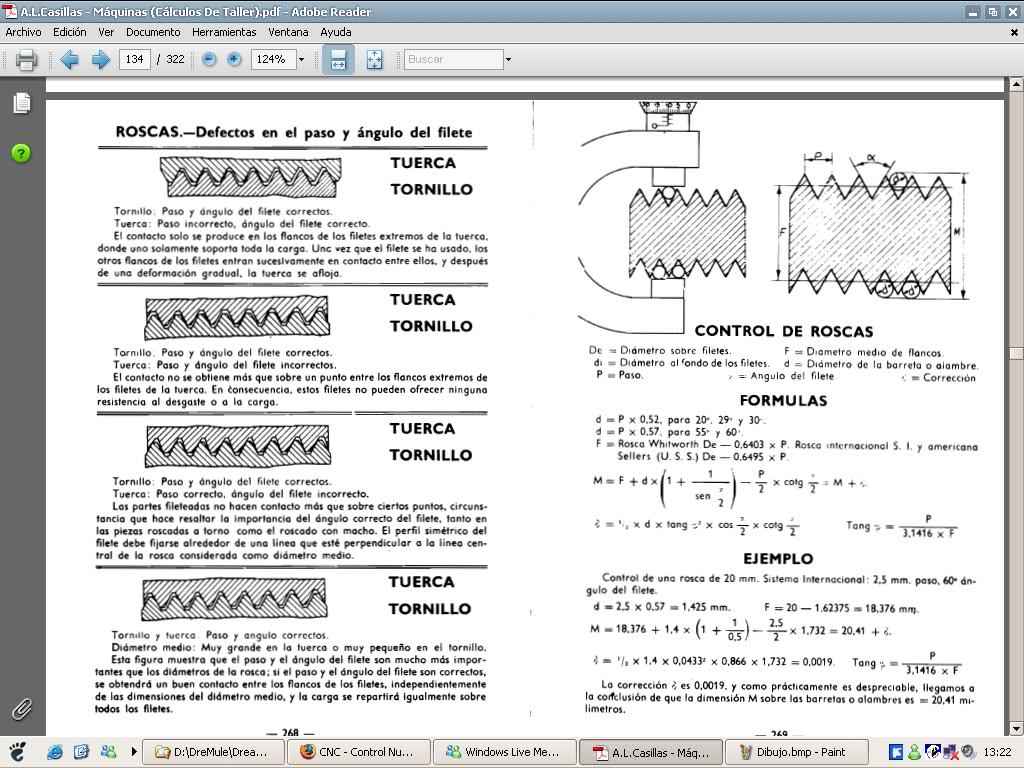The image size is (1024, 768).
Task: Open the start menu paw icon
Action: tap(18, 752)
